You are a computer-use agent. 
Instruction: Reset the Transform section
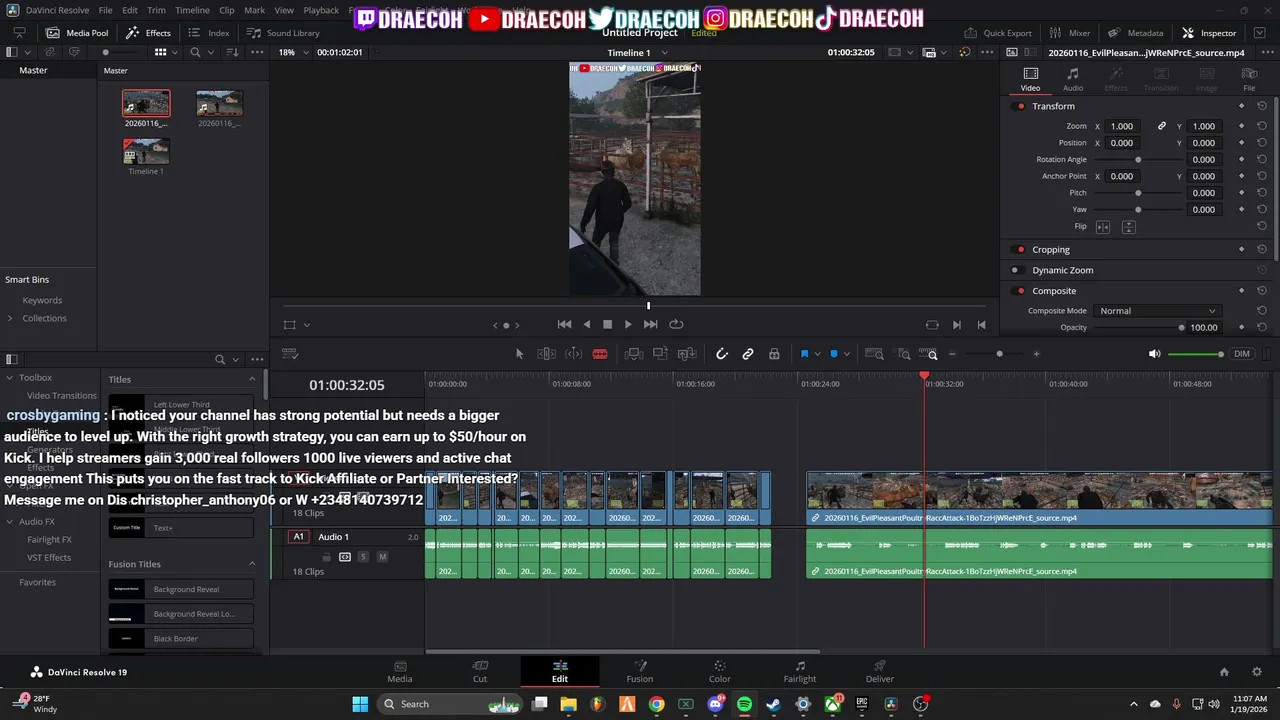[x=1262, y=106]
